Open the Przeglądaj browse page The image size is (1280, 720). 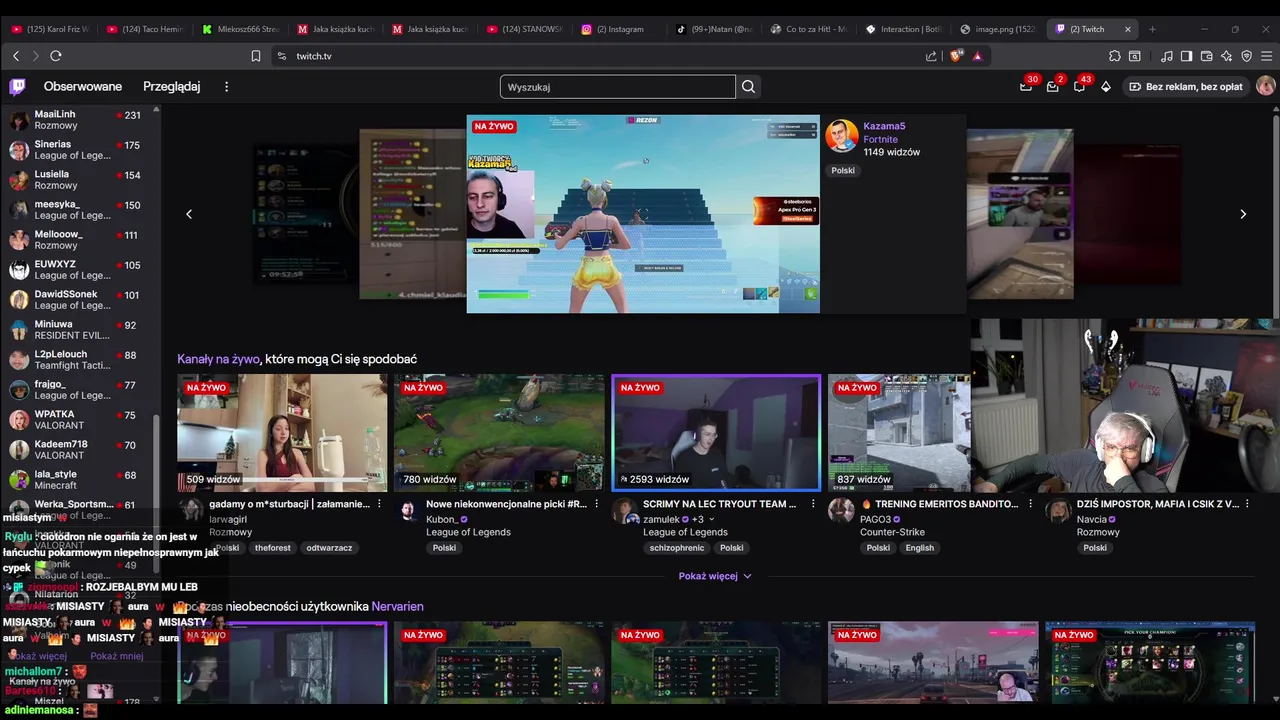click(172, 87)
